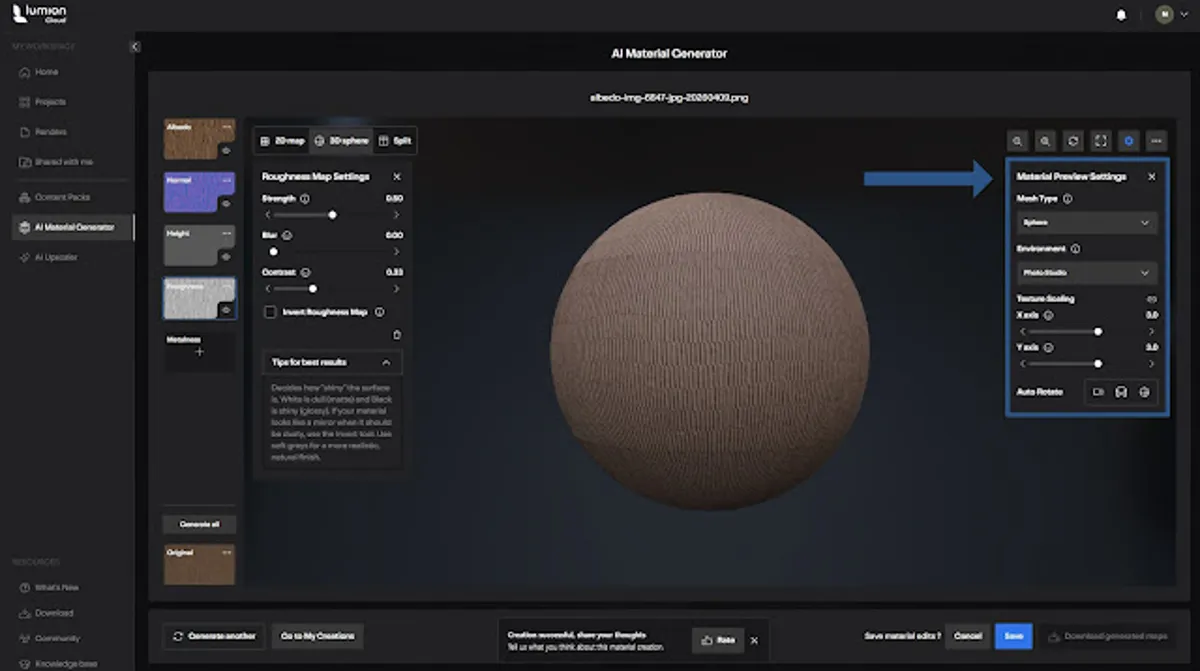
Task: Adjust the Contrast slider handle
Action: click(x=313, y=289)
